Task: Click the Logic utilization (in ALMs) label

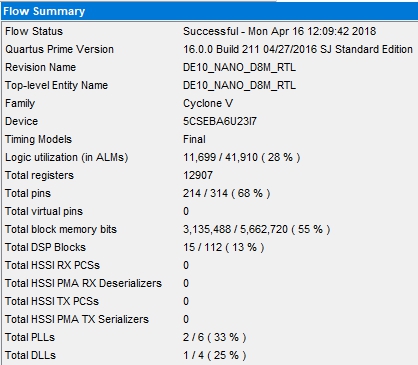Action: pyautogui.click(x=67, y=157)
